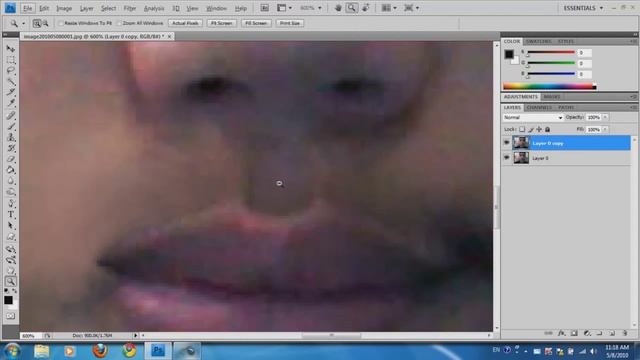The width and height of the screenshot is (640, 360).
Task: Toggle Lock transparent pixels
Action: pos(522,129)
